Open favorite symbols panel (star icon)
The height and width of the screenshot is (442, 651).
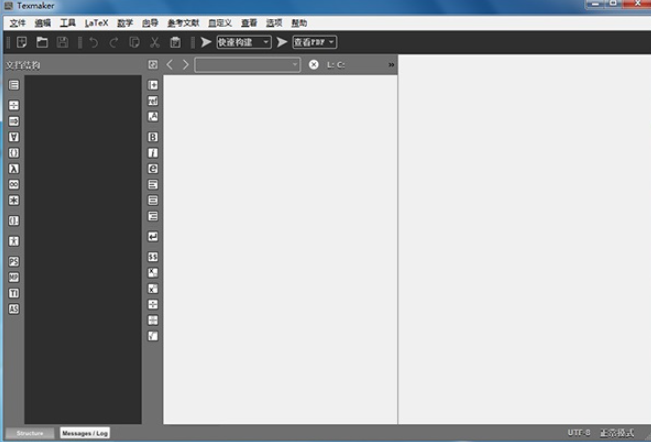click(x=14, y=200)
